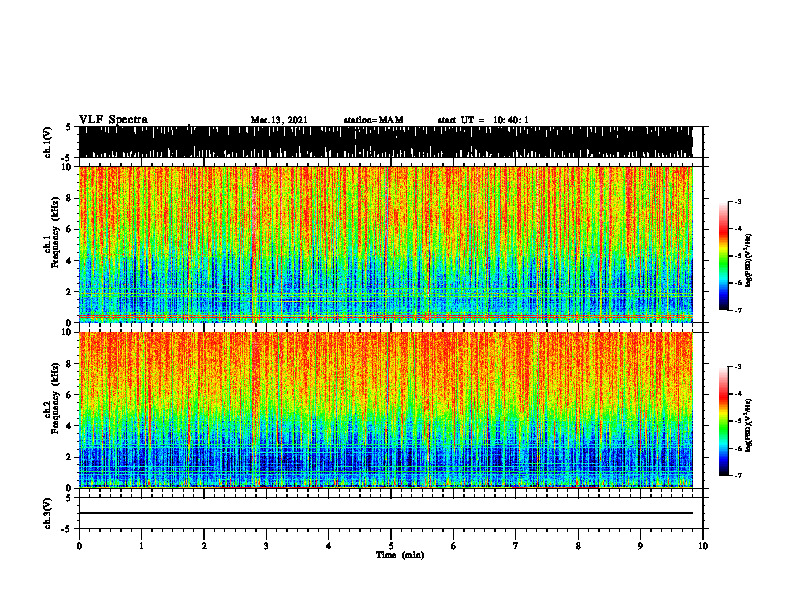The height and width of the screenshot is (612, 792).
Task: Click time axis tick label "8"
Action: pos(578,546)
